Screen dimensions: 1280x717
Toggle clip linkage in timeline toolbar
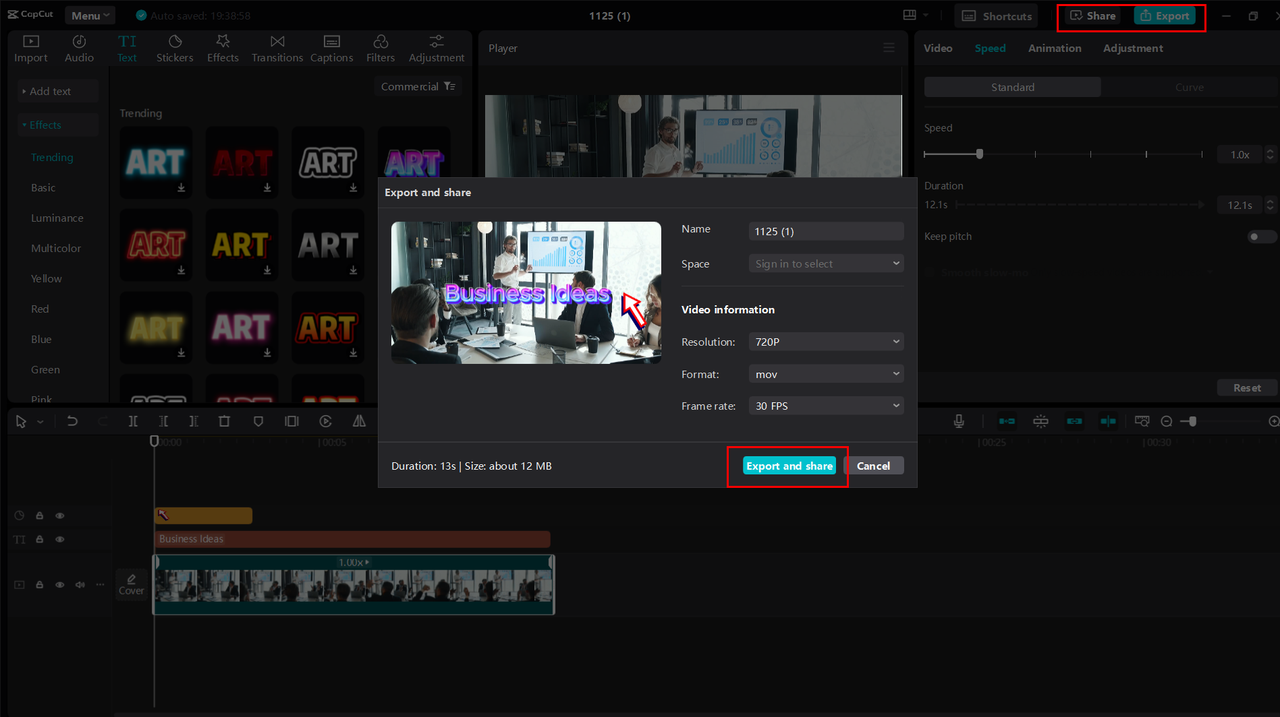point(1074,422)
